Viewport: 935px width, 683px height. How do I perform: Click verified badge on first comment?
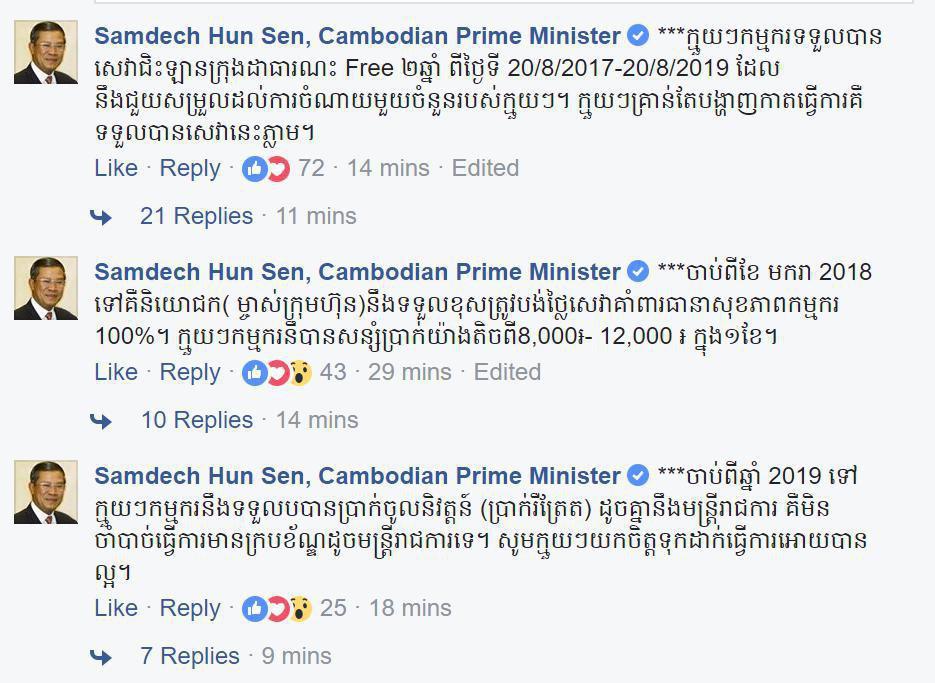(637, 36)
